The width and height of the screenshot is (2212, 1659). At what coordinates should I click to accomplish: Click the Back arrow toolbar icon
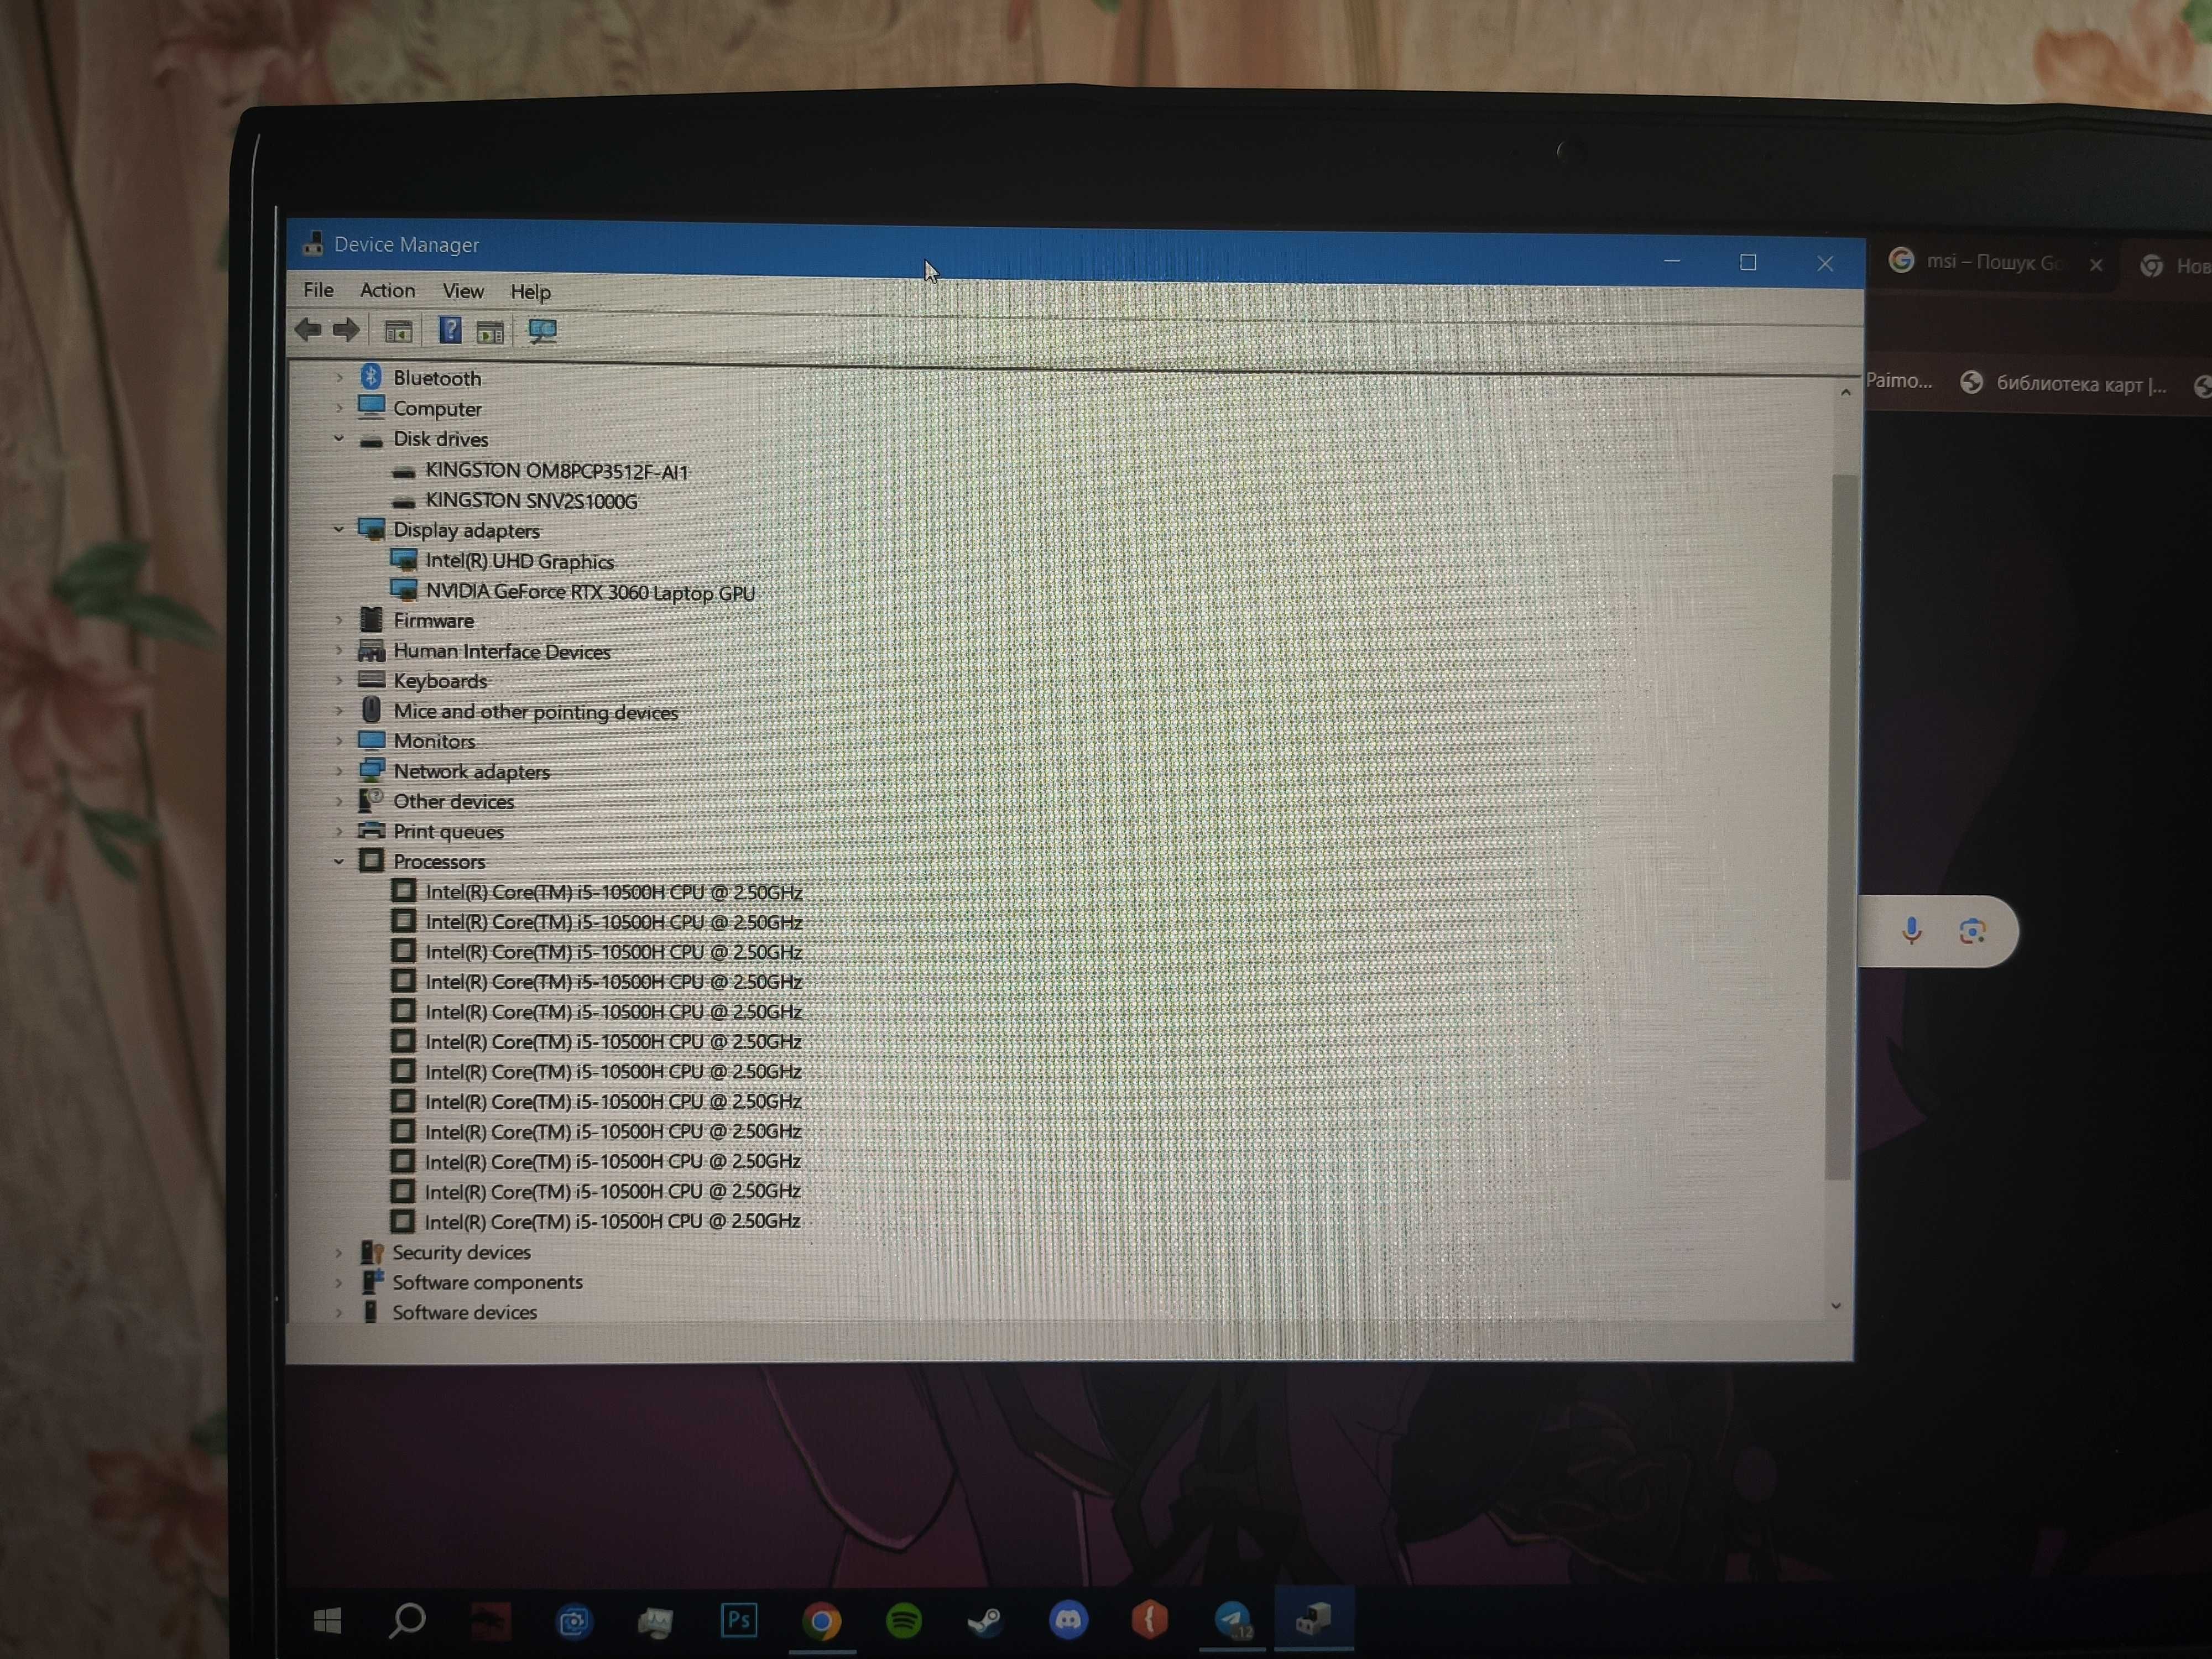(x=309, y=330)
